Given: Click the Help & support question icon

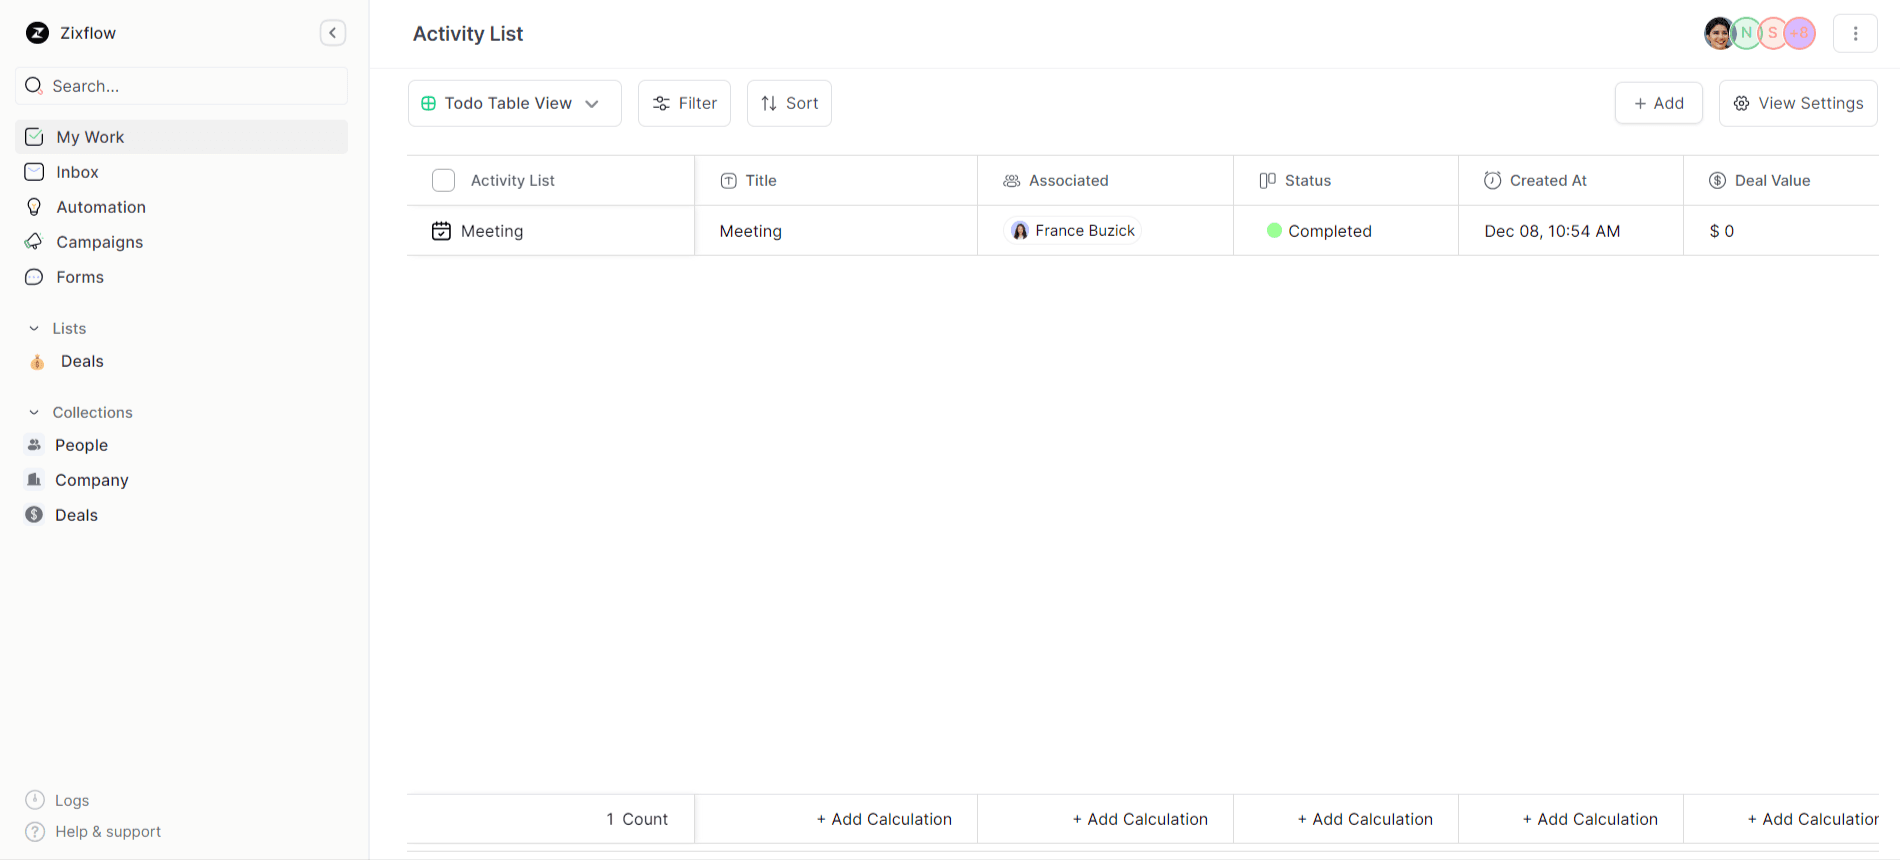Looking at the screenshot, I should click(x=35, y=832).
